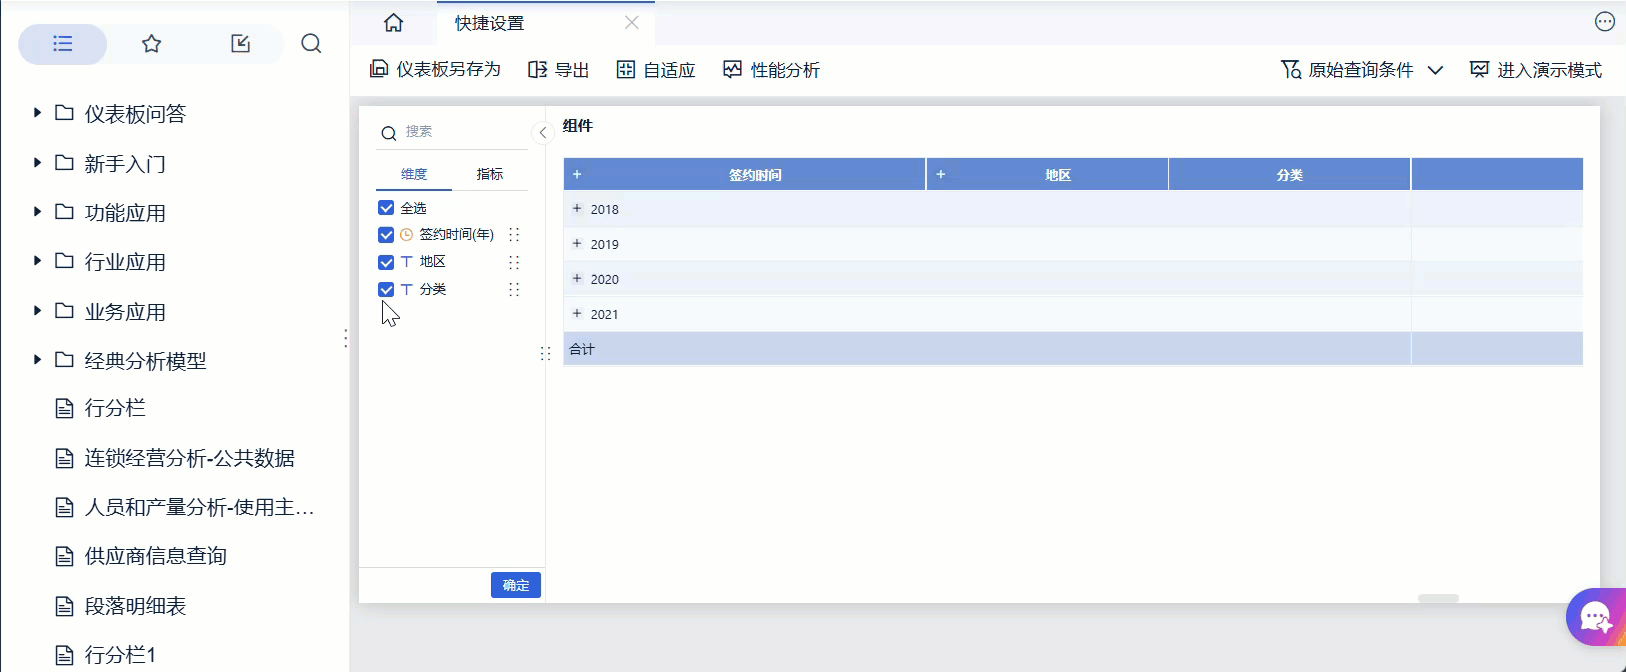Expand the 2020 row
1626x672 pixels.
coord(577,278)
